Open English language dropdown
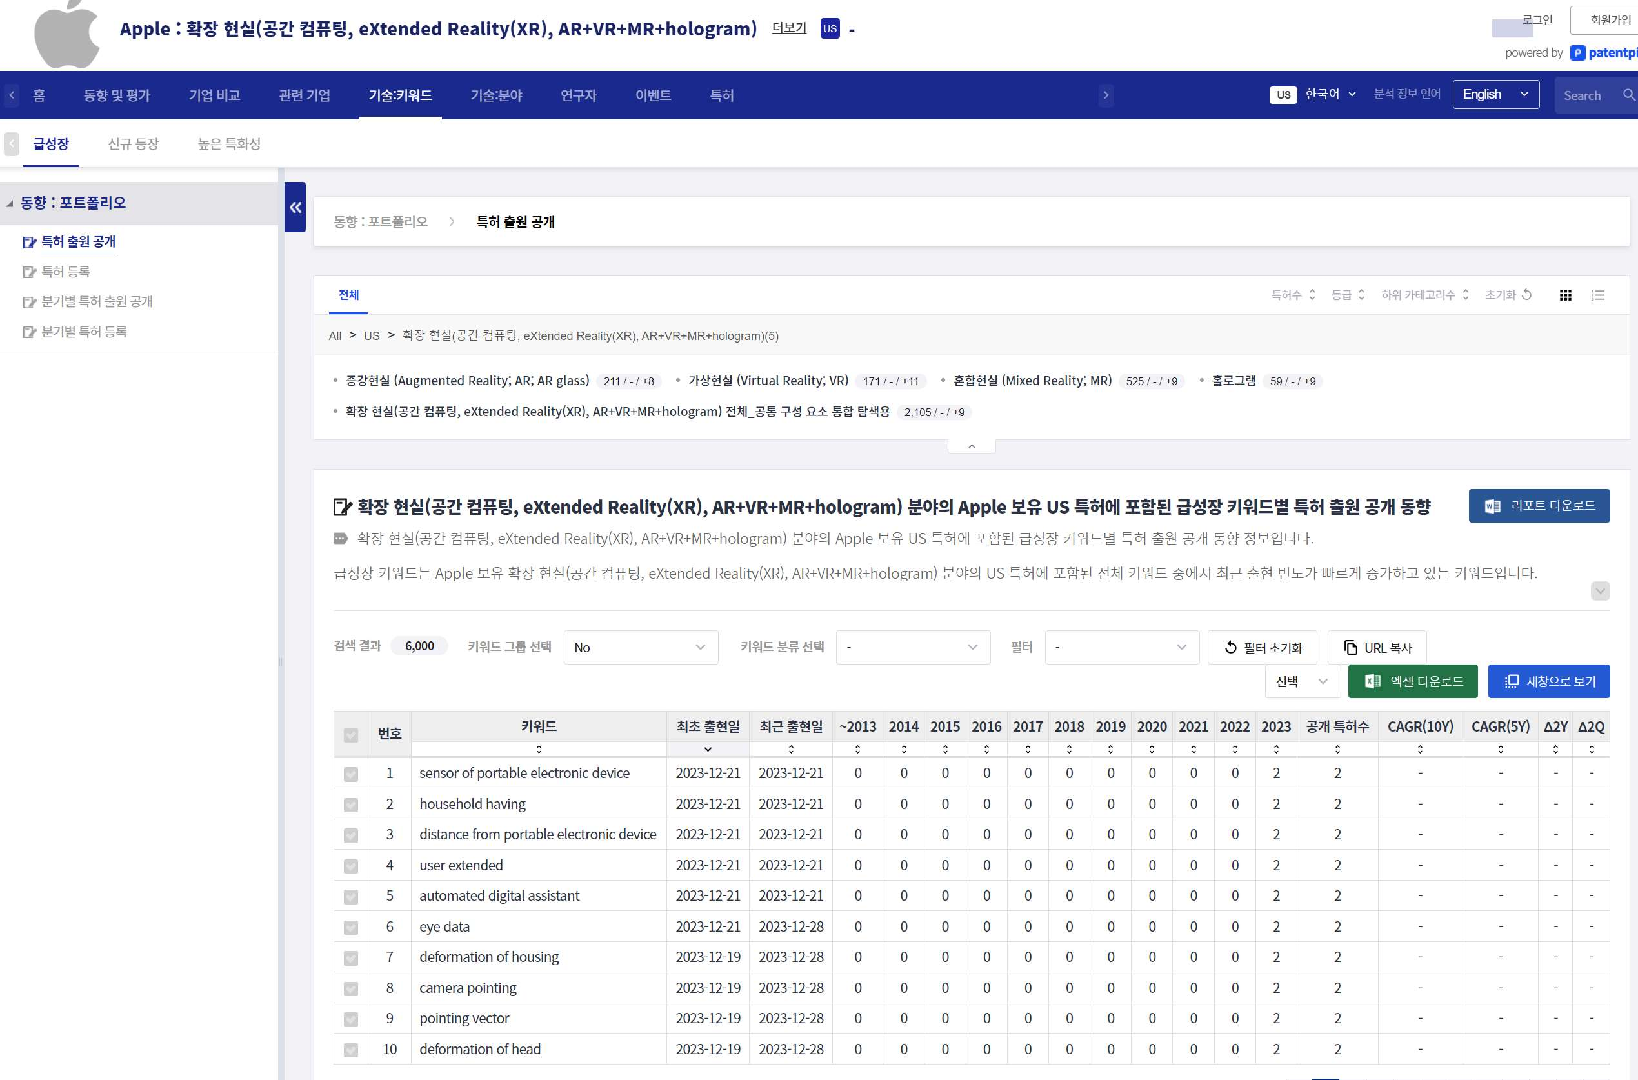This screenshot has width=1638, height=1080. pyautogui.click(x=1496, y=95)
